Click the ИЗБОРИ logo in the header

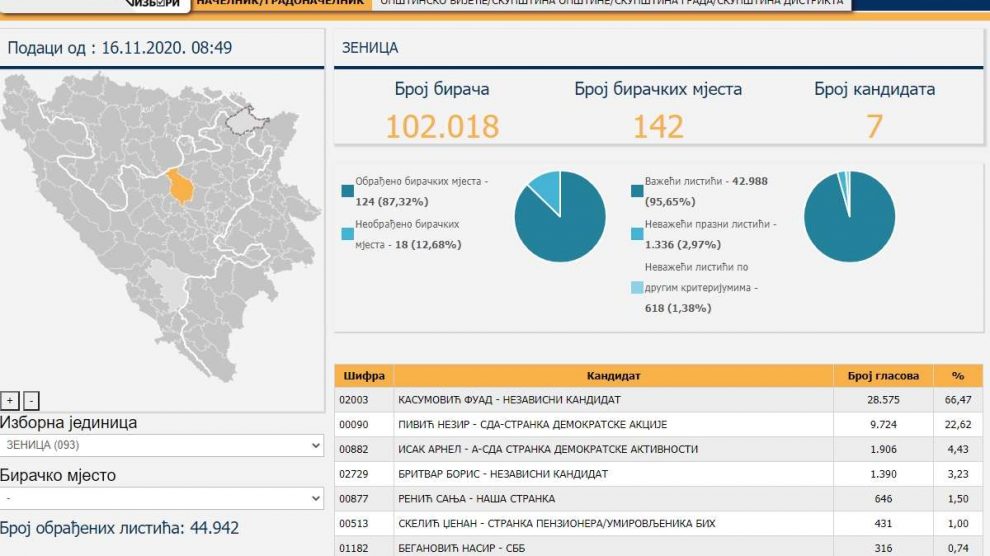(x=153, y=4)
